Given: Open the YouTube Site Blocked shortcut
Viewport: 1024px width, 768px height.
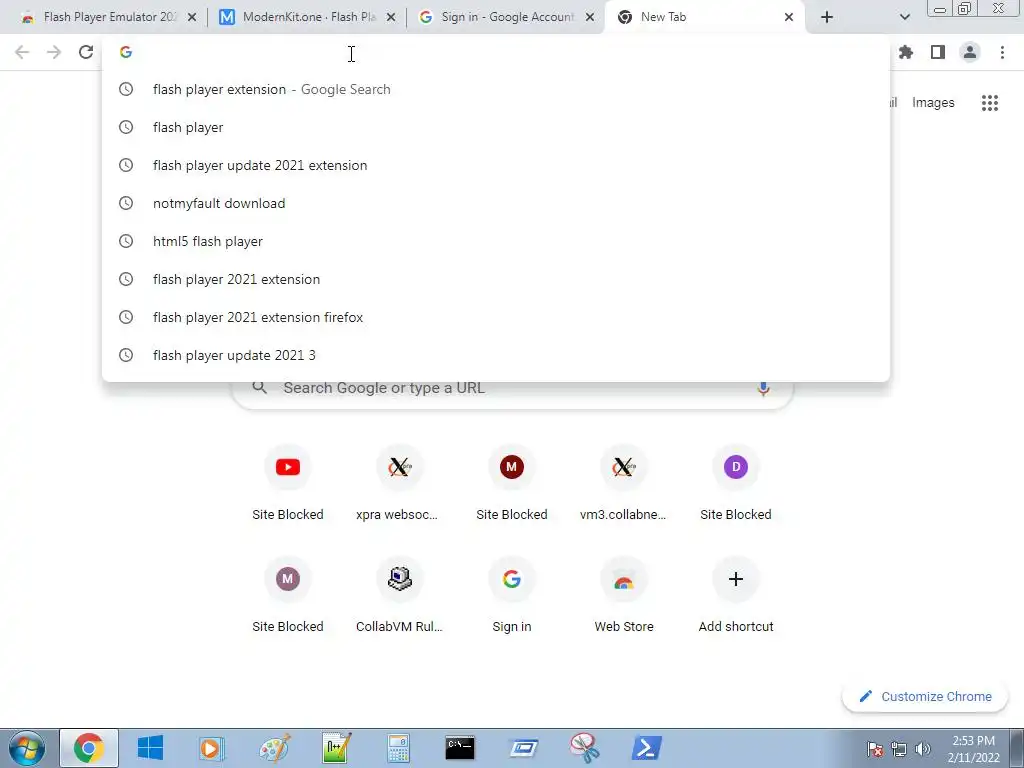Looking at the screenshot, I should tap(287, 483).
